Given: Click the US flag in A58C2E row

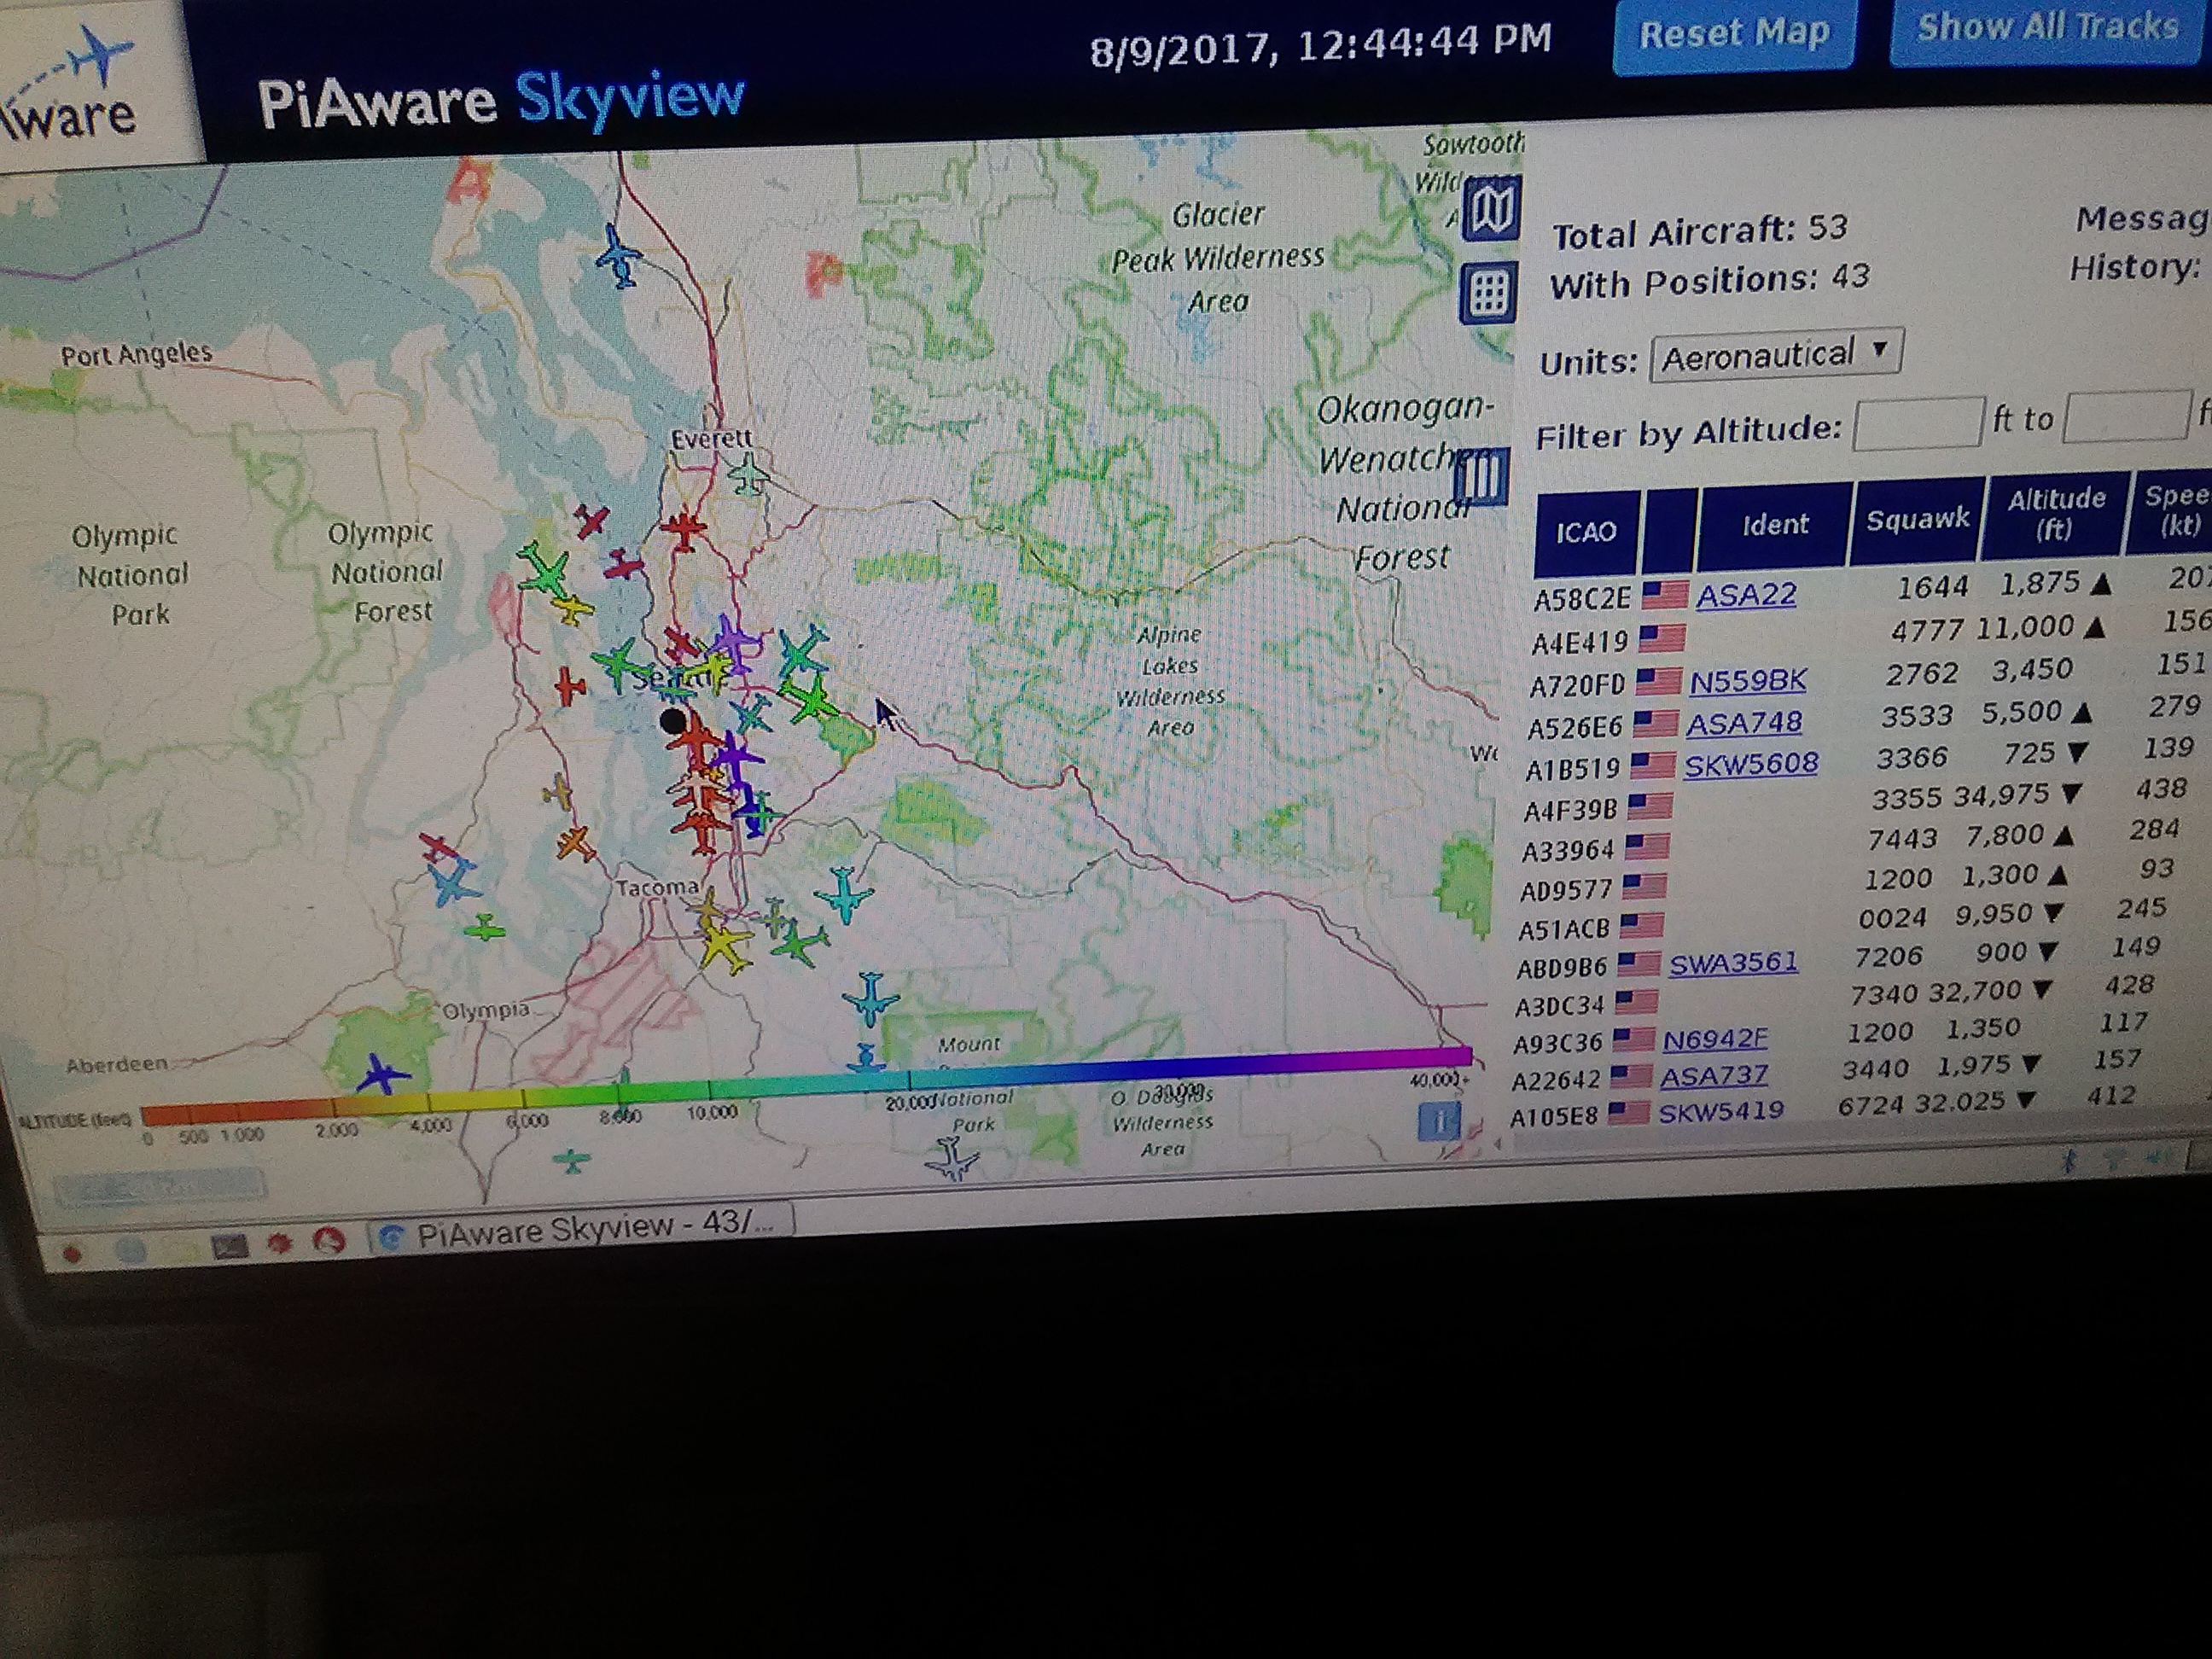Looking at the screenshot, I should (x=1665, y=595).
